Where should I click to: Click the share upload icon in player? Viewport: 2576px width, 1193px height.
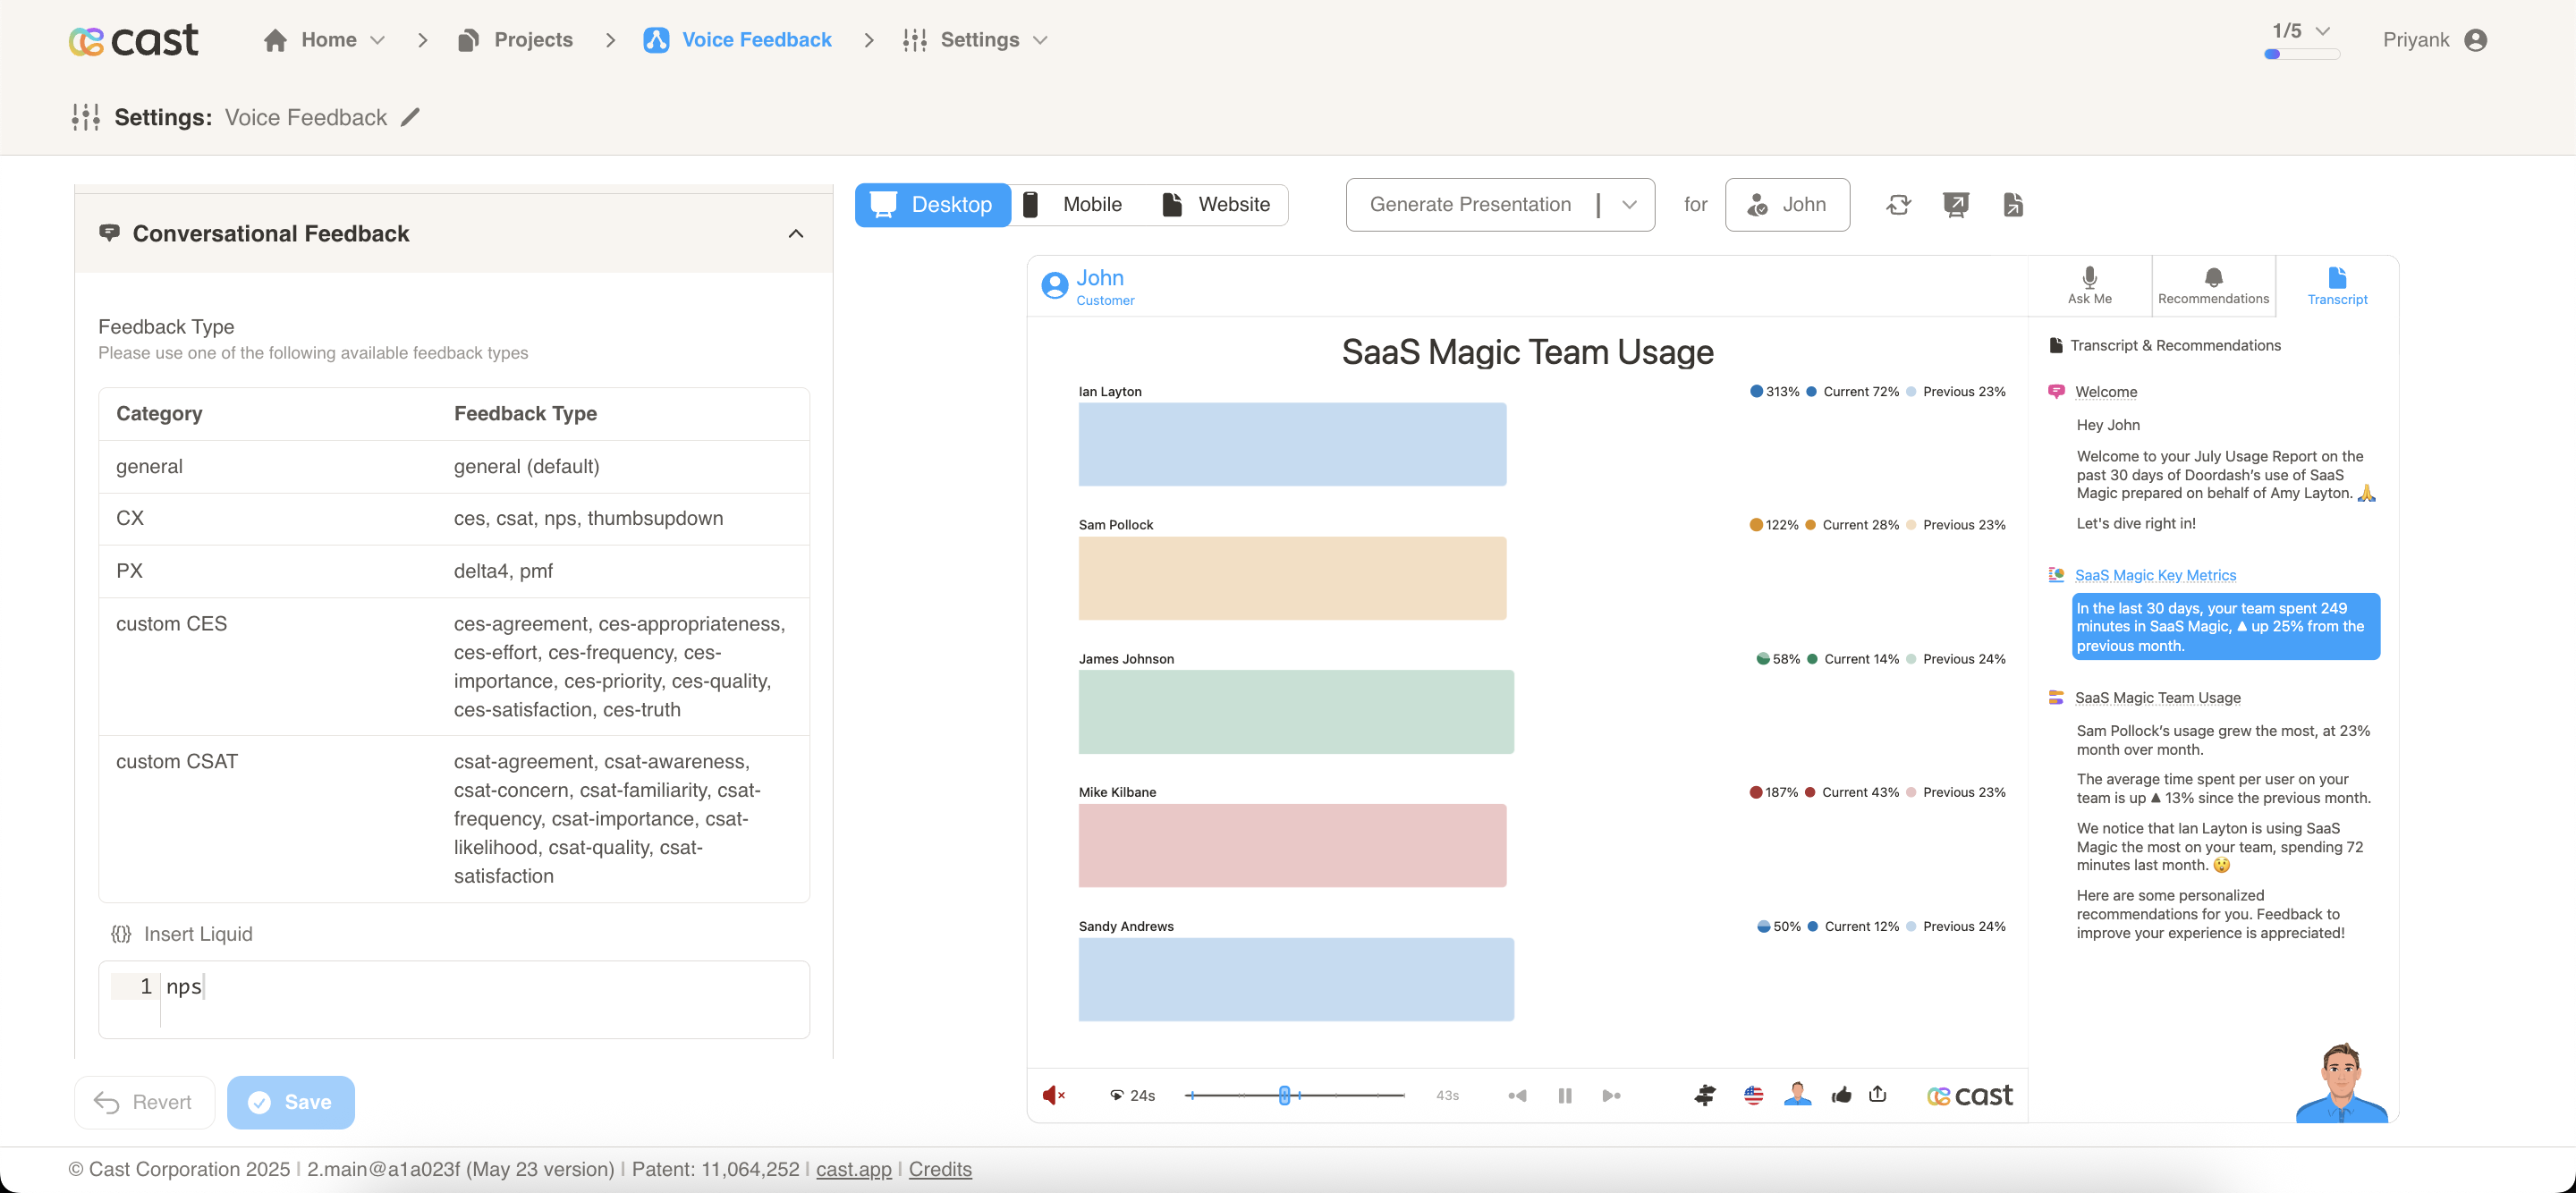pyautogui.click(x=1878, y=1094)
